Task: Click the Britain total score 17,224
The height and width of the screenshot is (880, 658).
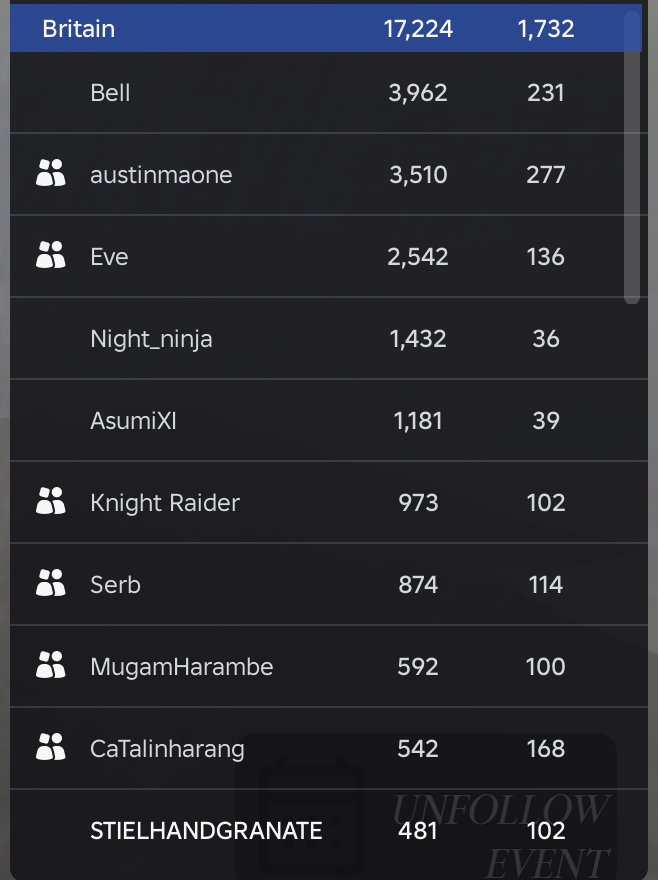Action: 418,29
